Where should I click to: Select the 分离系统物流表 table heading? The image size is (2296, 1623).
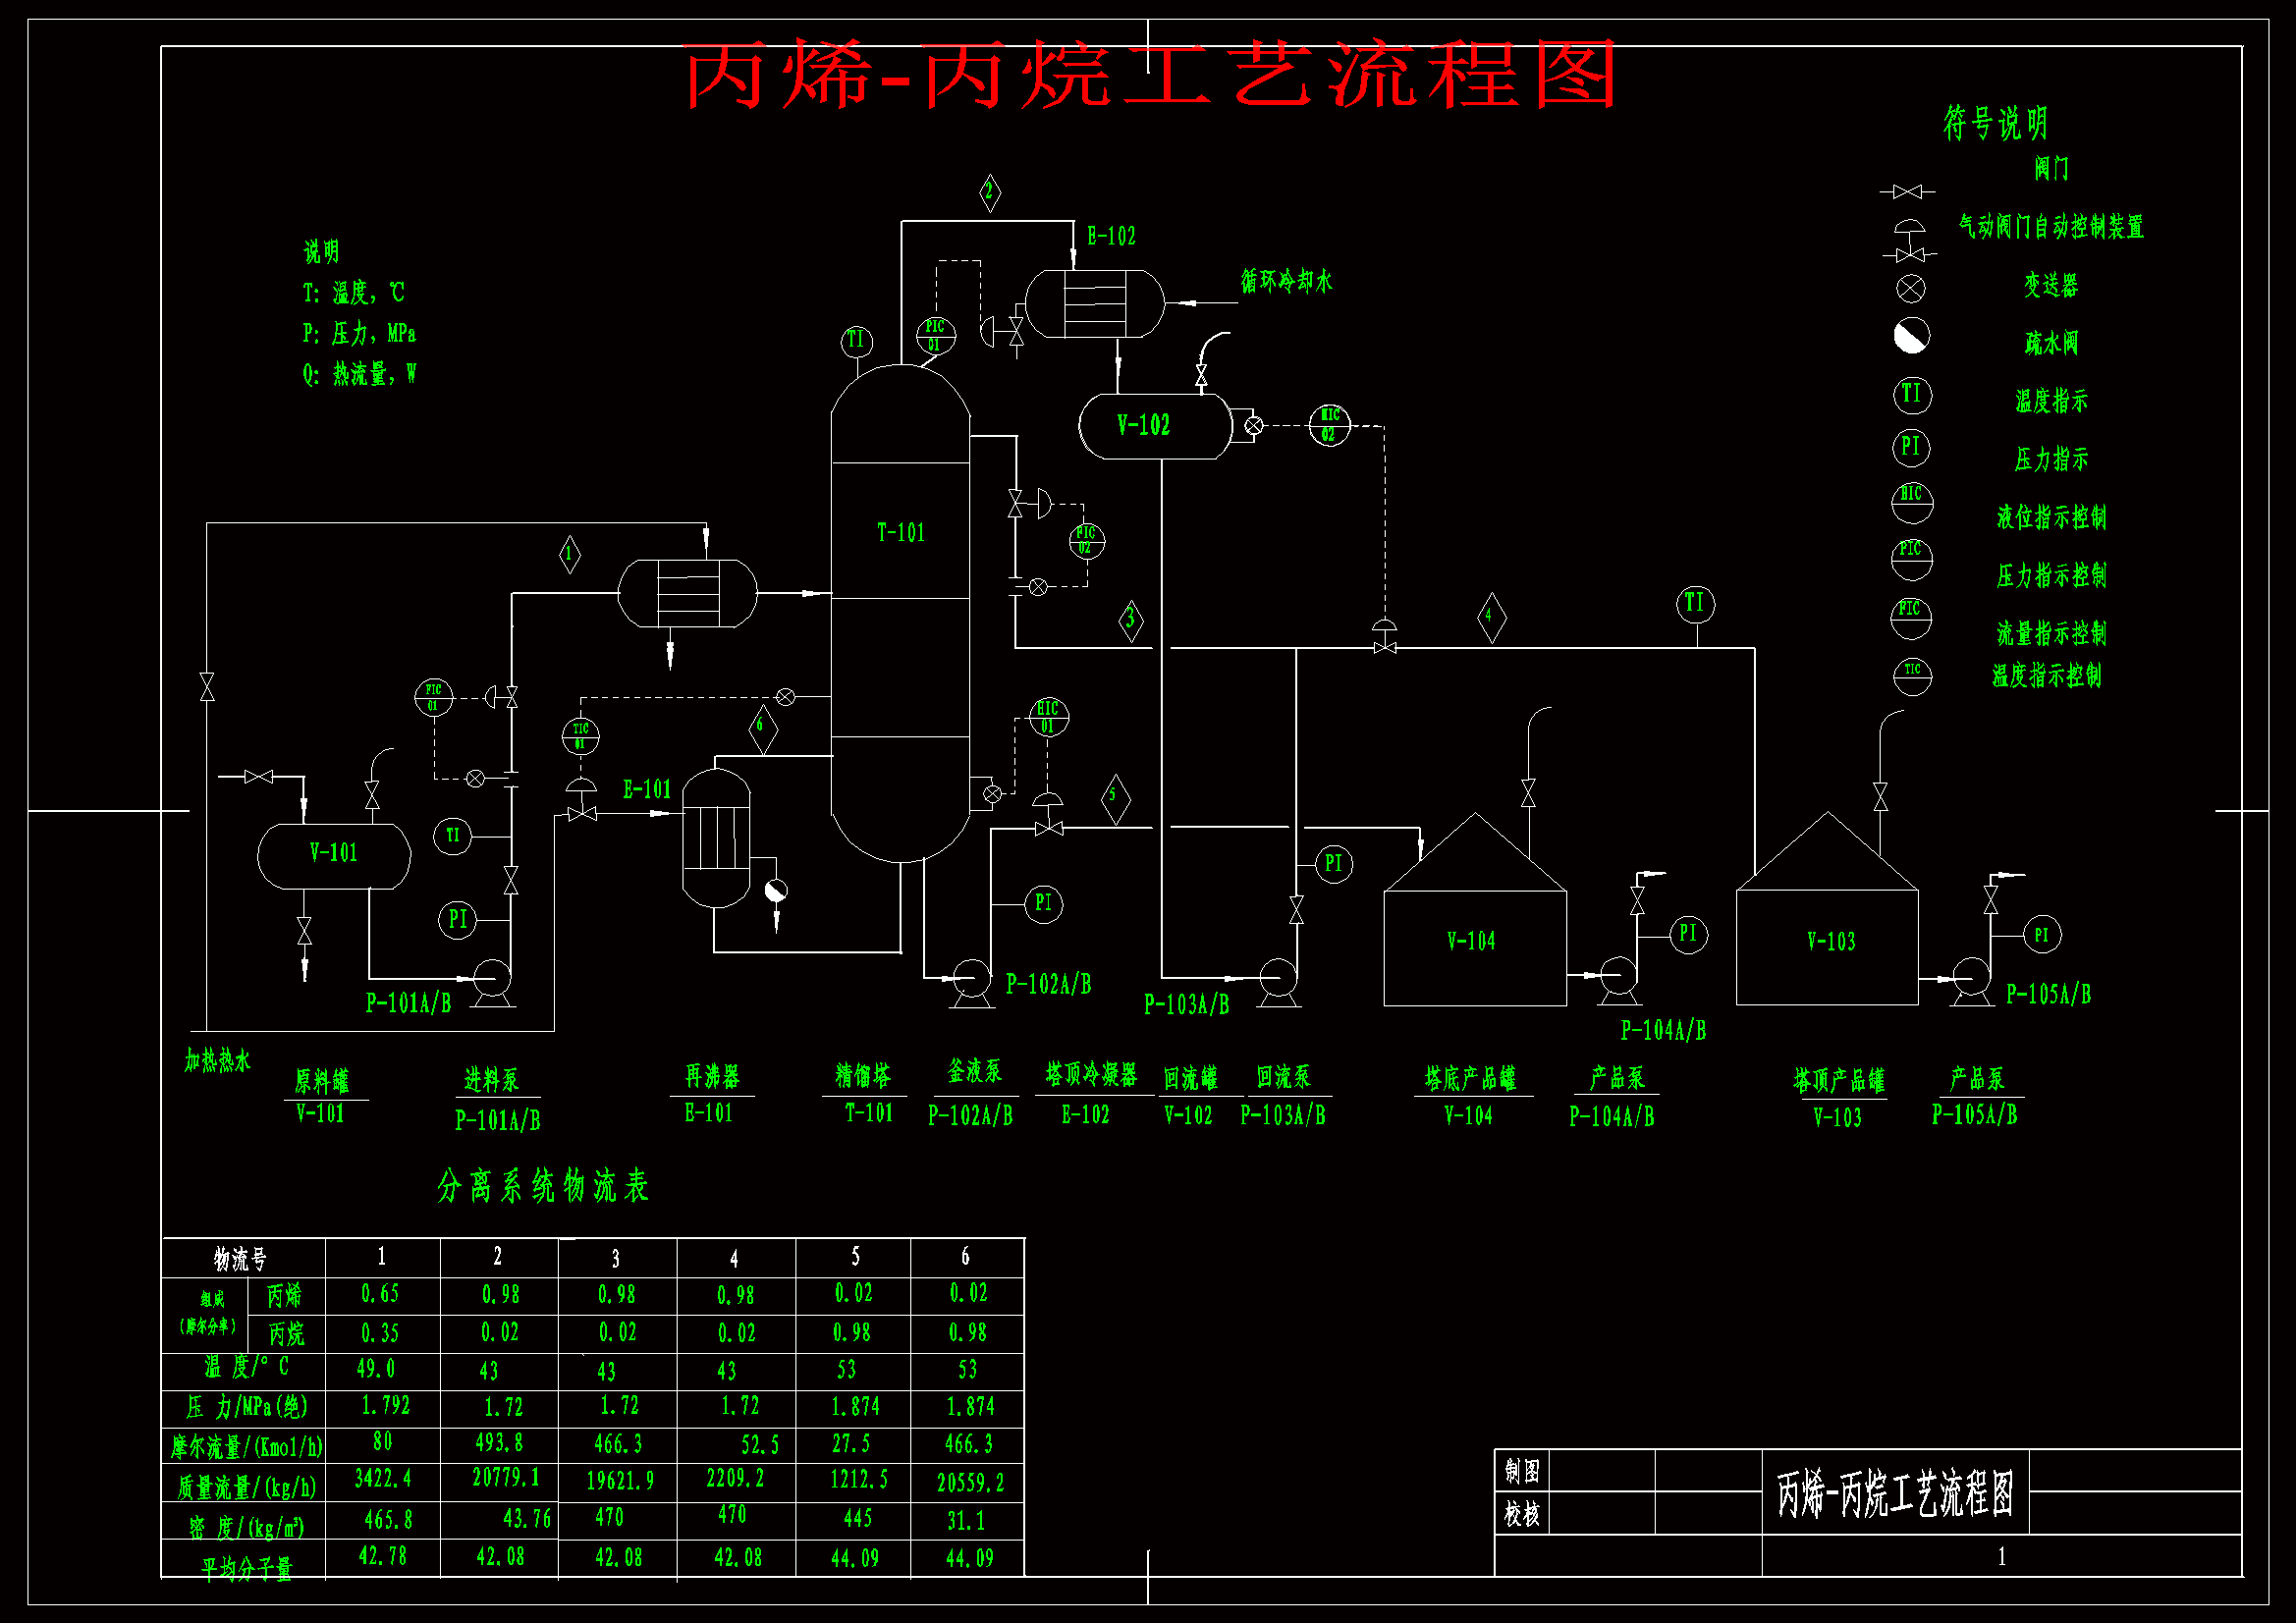coord(543,1186)
